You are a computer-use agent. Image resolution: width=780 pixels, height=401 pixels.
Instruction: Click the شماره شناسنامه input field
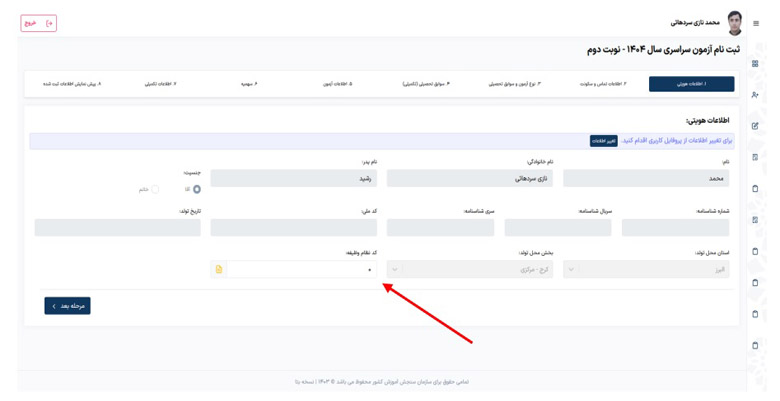676,227
